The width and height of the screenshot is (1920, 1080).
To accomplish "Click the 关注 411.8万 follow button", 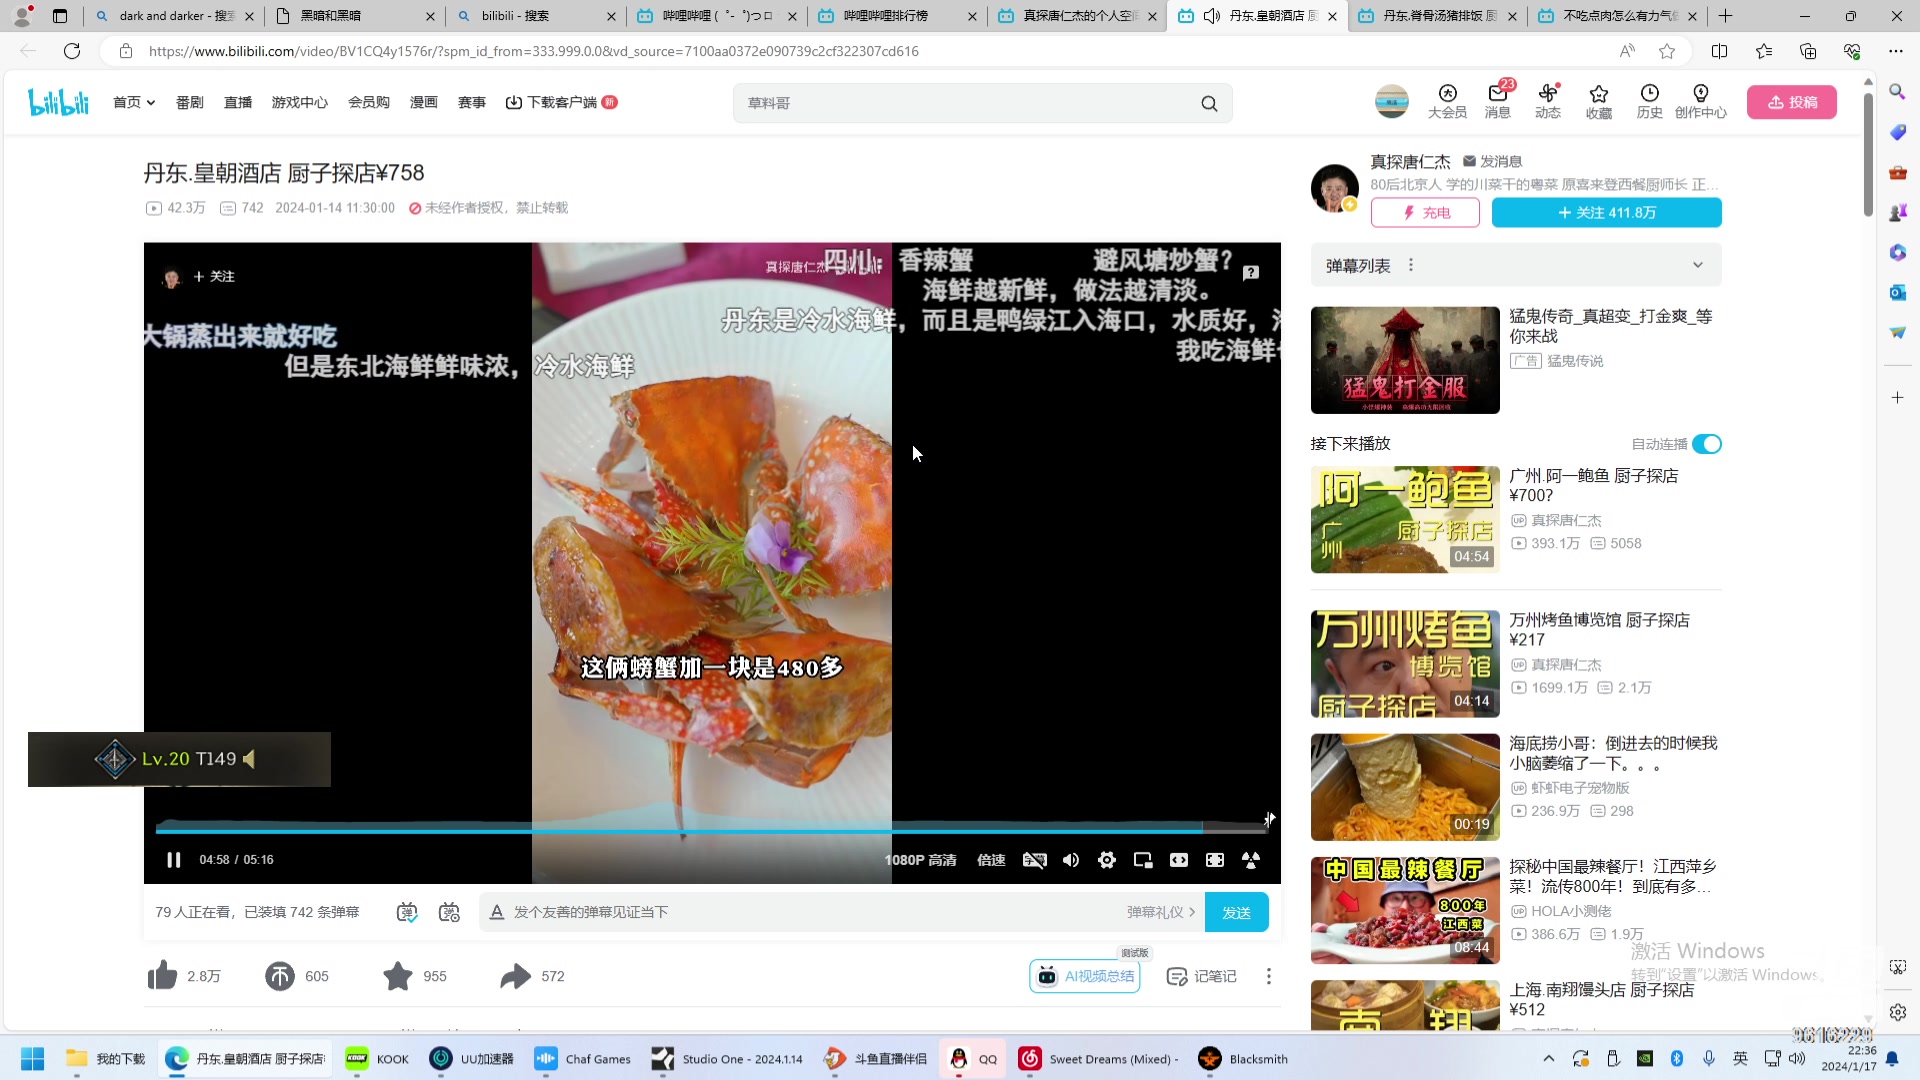I will 1607,212.
